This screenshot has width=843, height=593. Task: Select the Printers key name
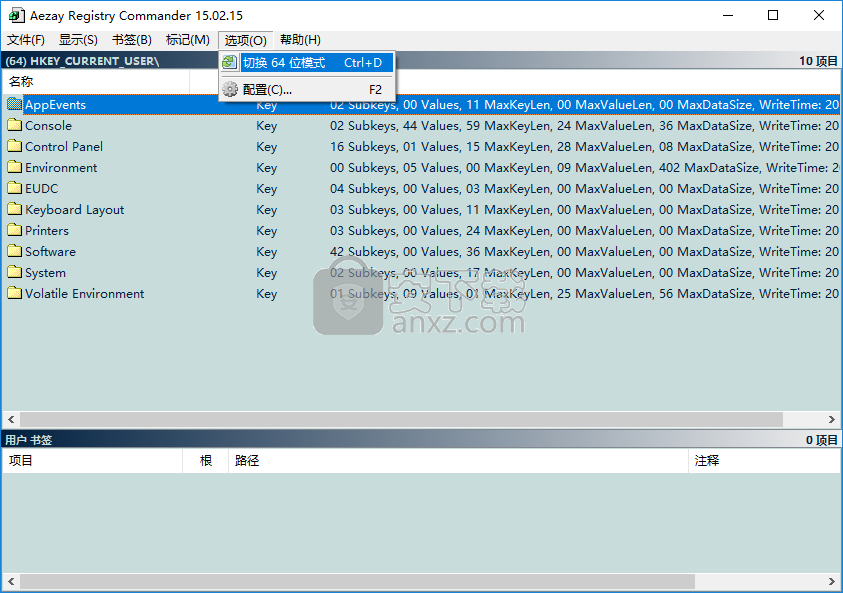coord(47,230)
